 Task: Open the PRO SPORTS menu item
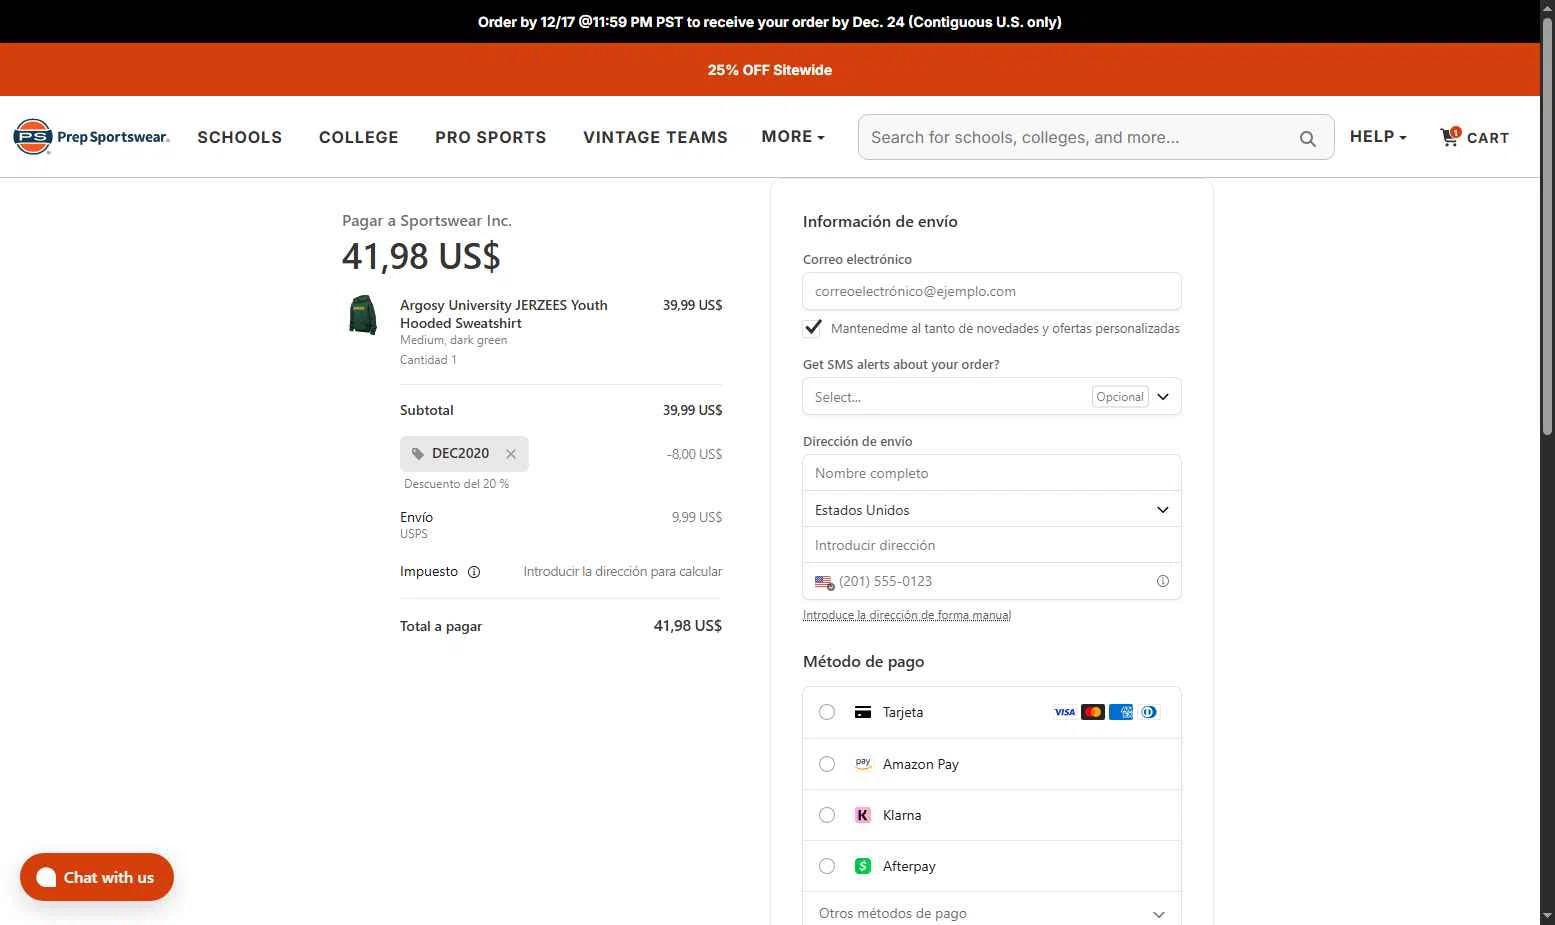point(491,138)
